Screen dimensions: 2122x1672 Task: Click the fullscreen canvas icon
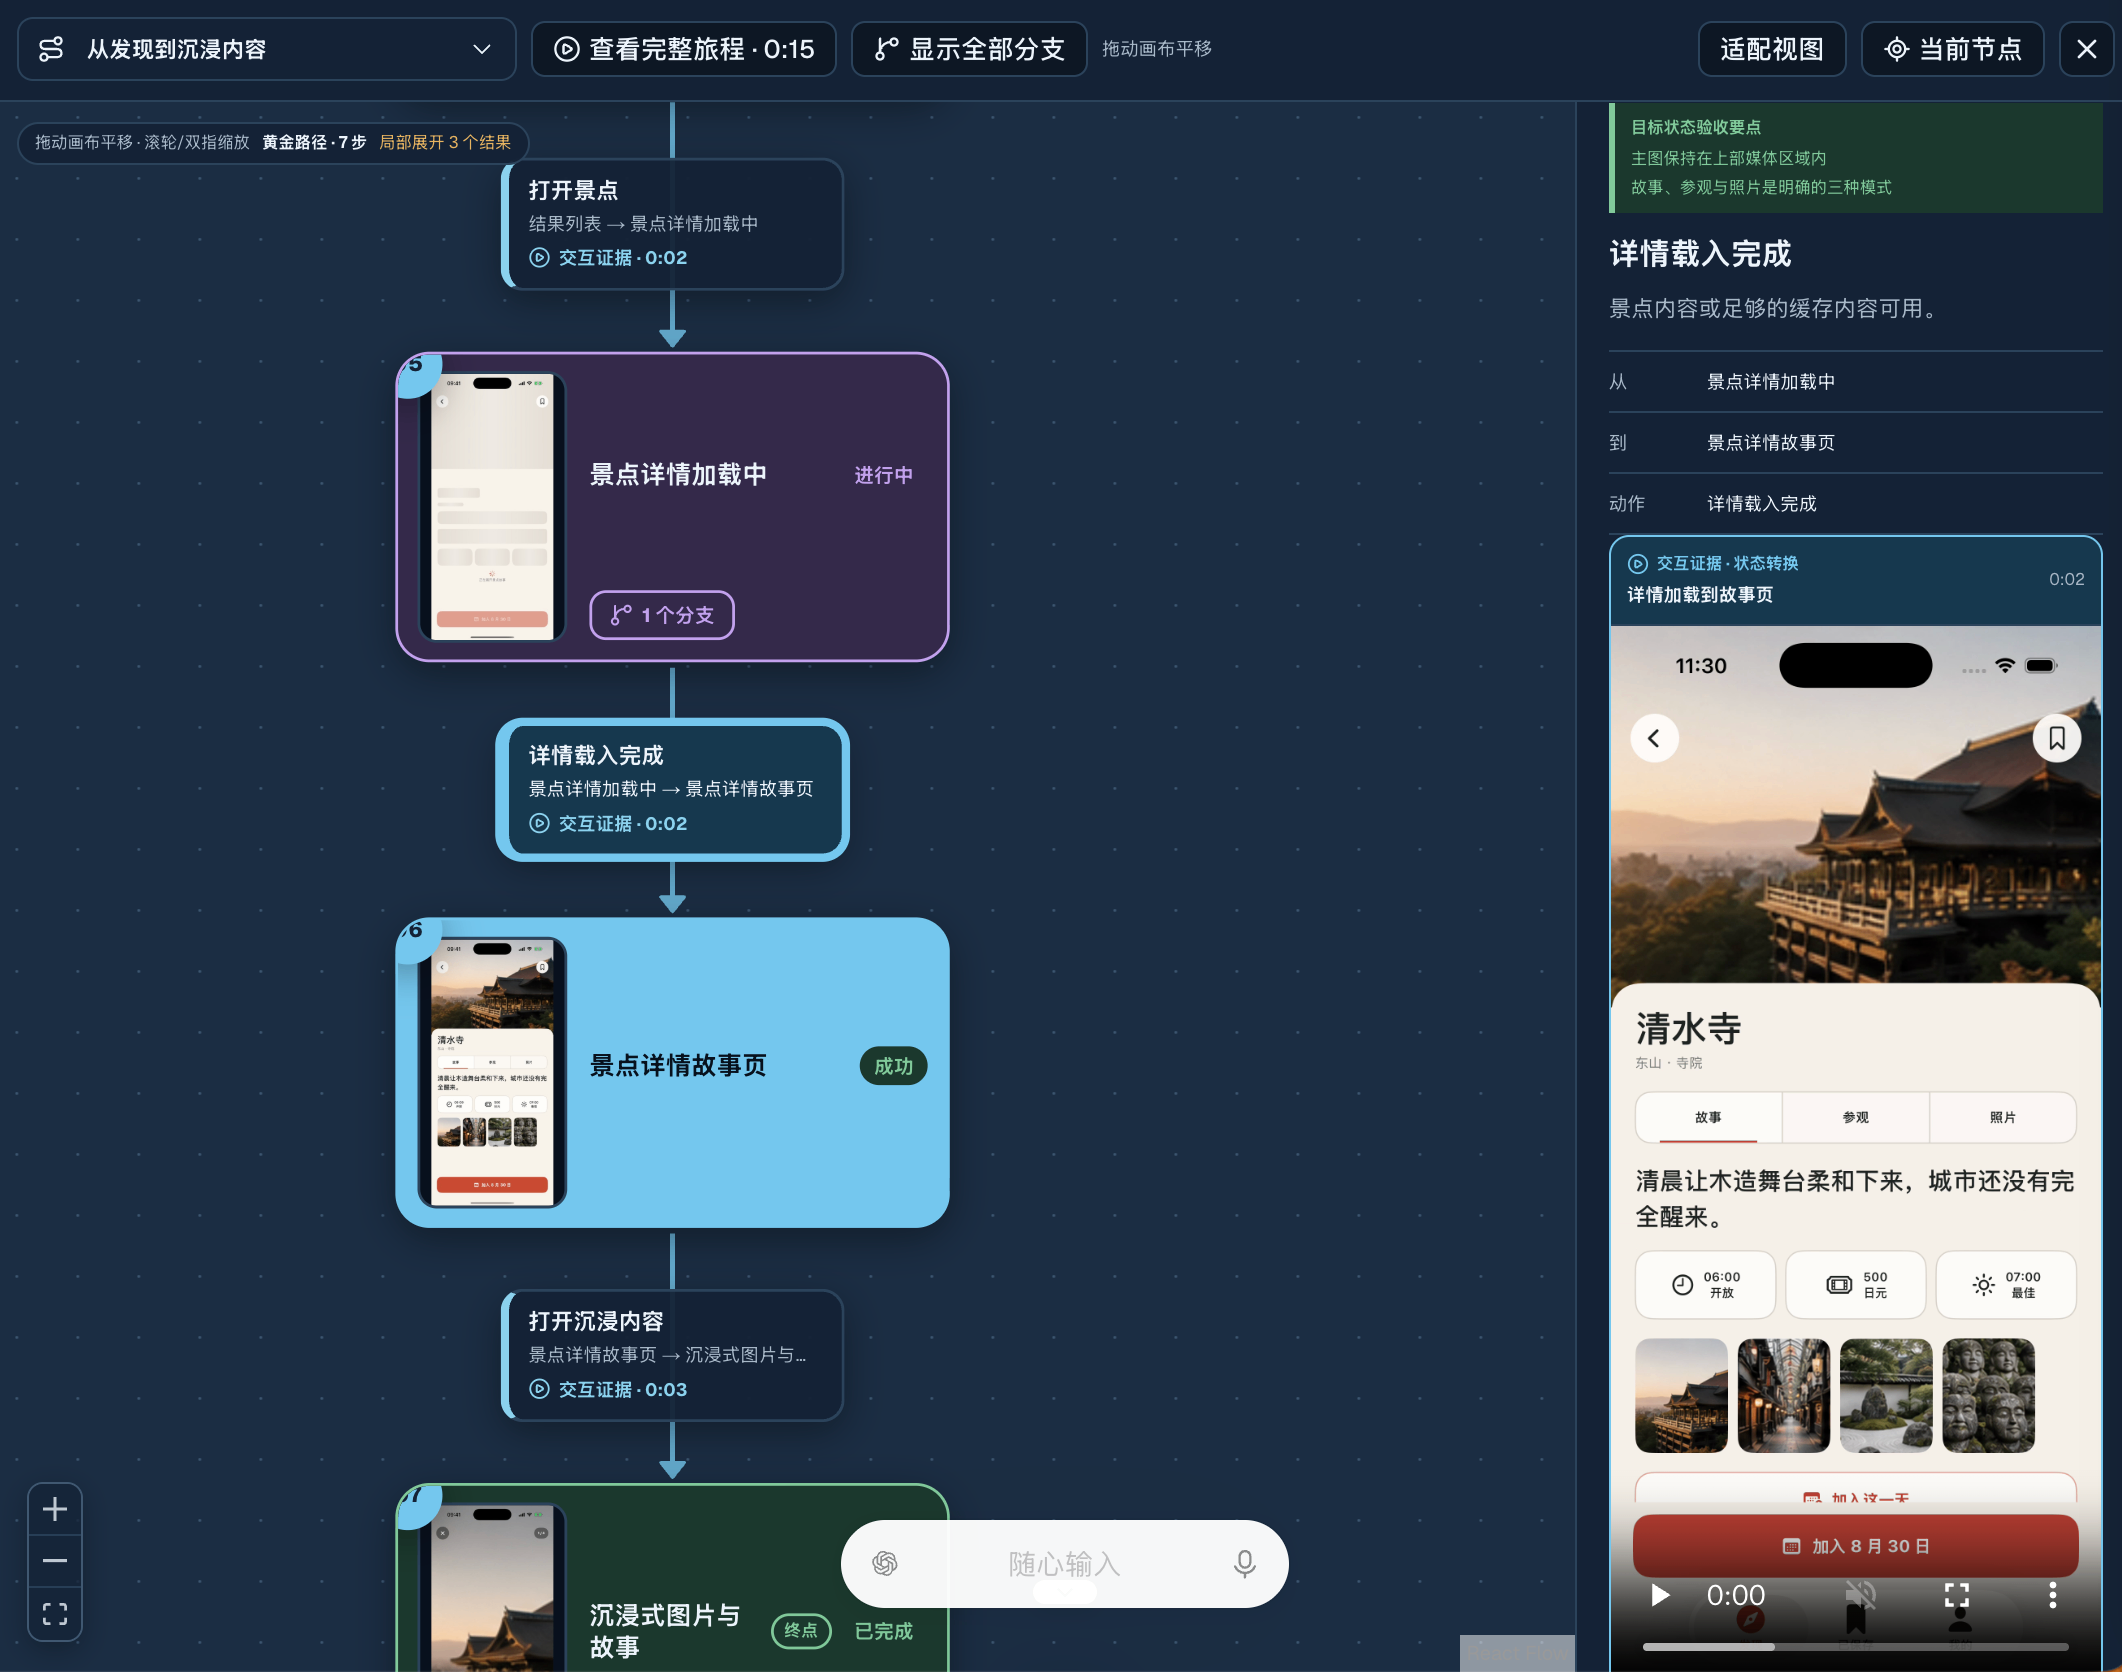click(x=55, y=1614)
